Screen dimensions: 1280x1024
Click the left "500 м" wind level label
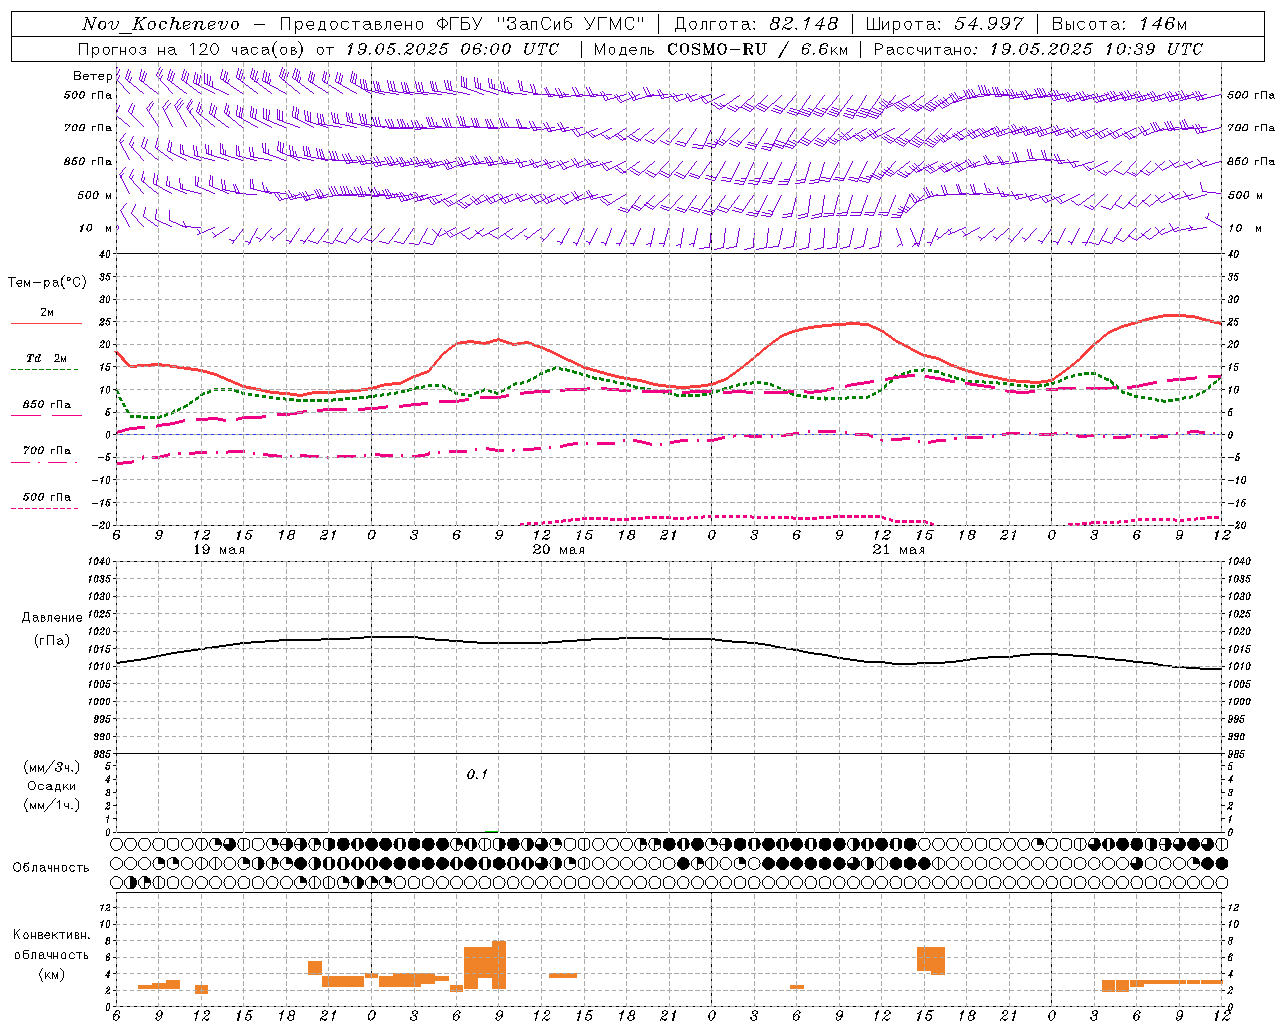pos(95,195)
